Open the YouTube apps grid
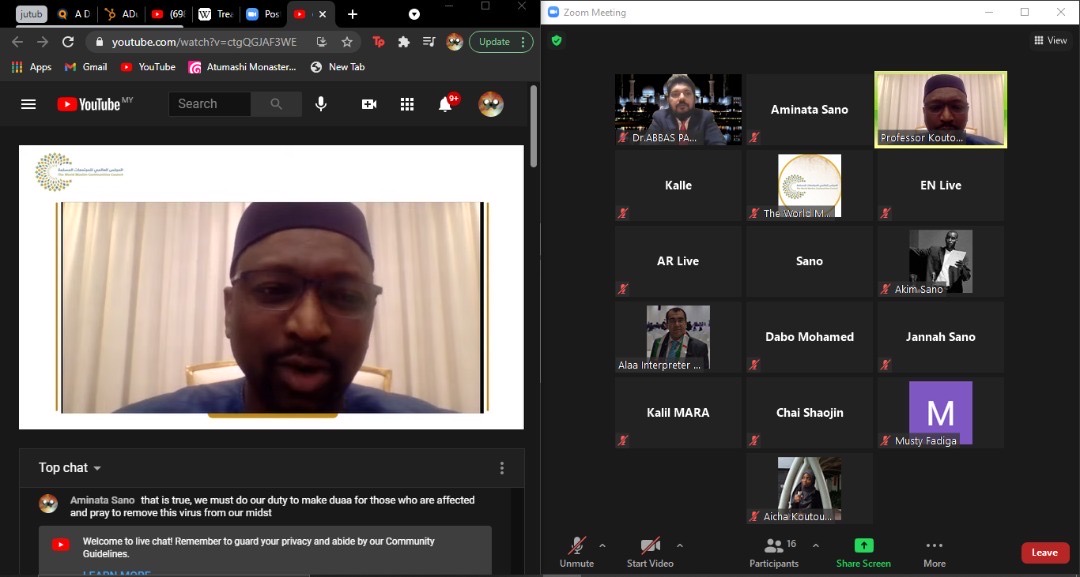The height and width of the screenshot is (577, 1080). tap(407, 104)
